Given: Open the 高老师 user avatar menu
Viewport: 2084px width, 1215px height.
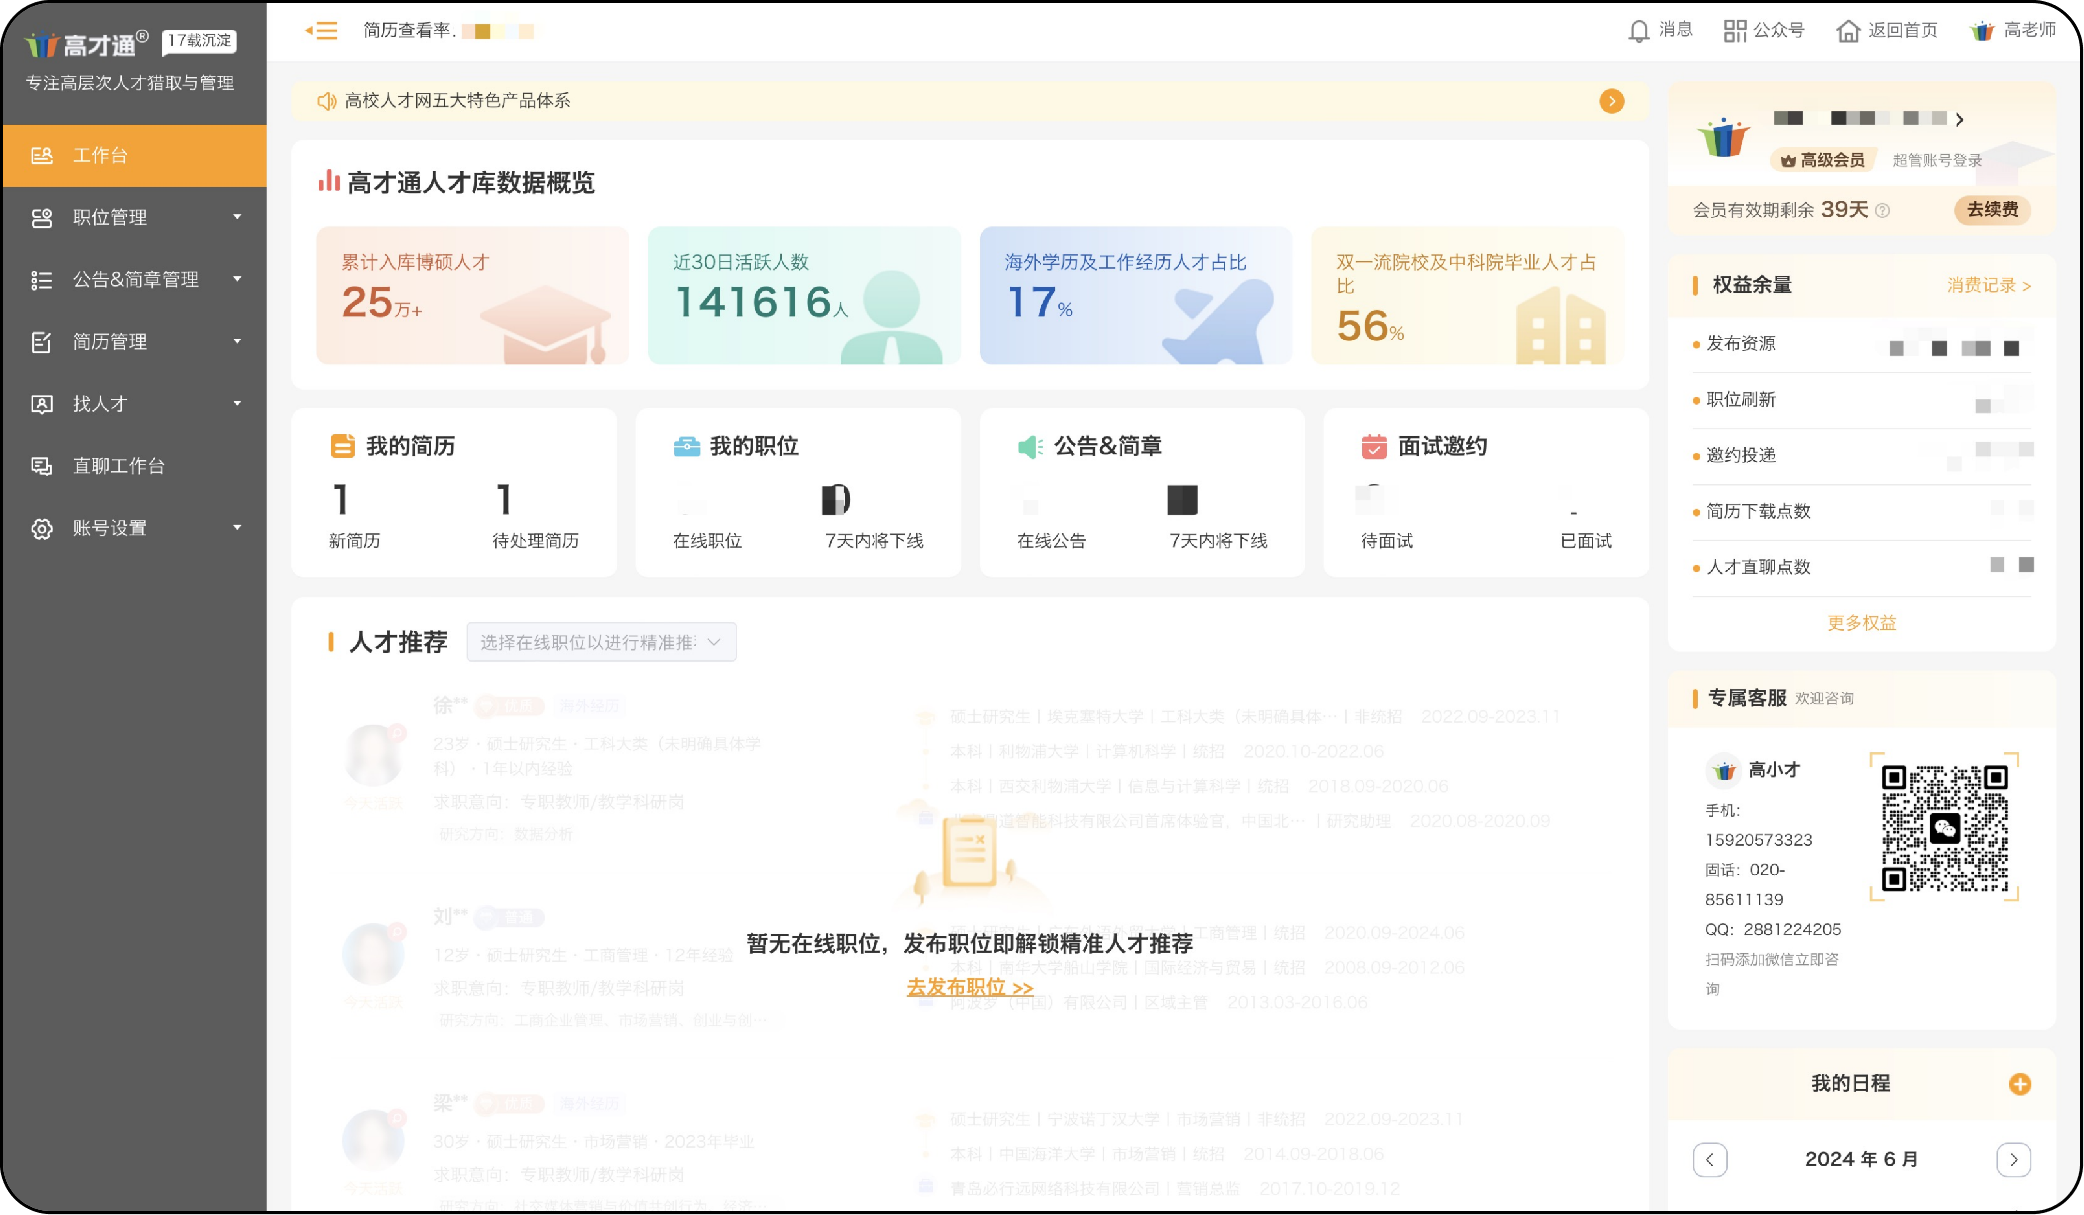Looking at the screenshot, I should pos(1982,31).
